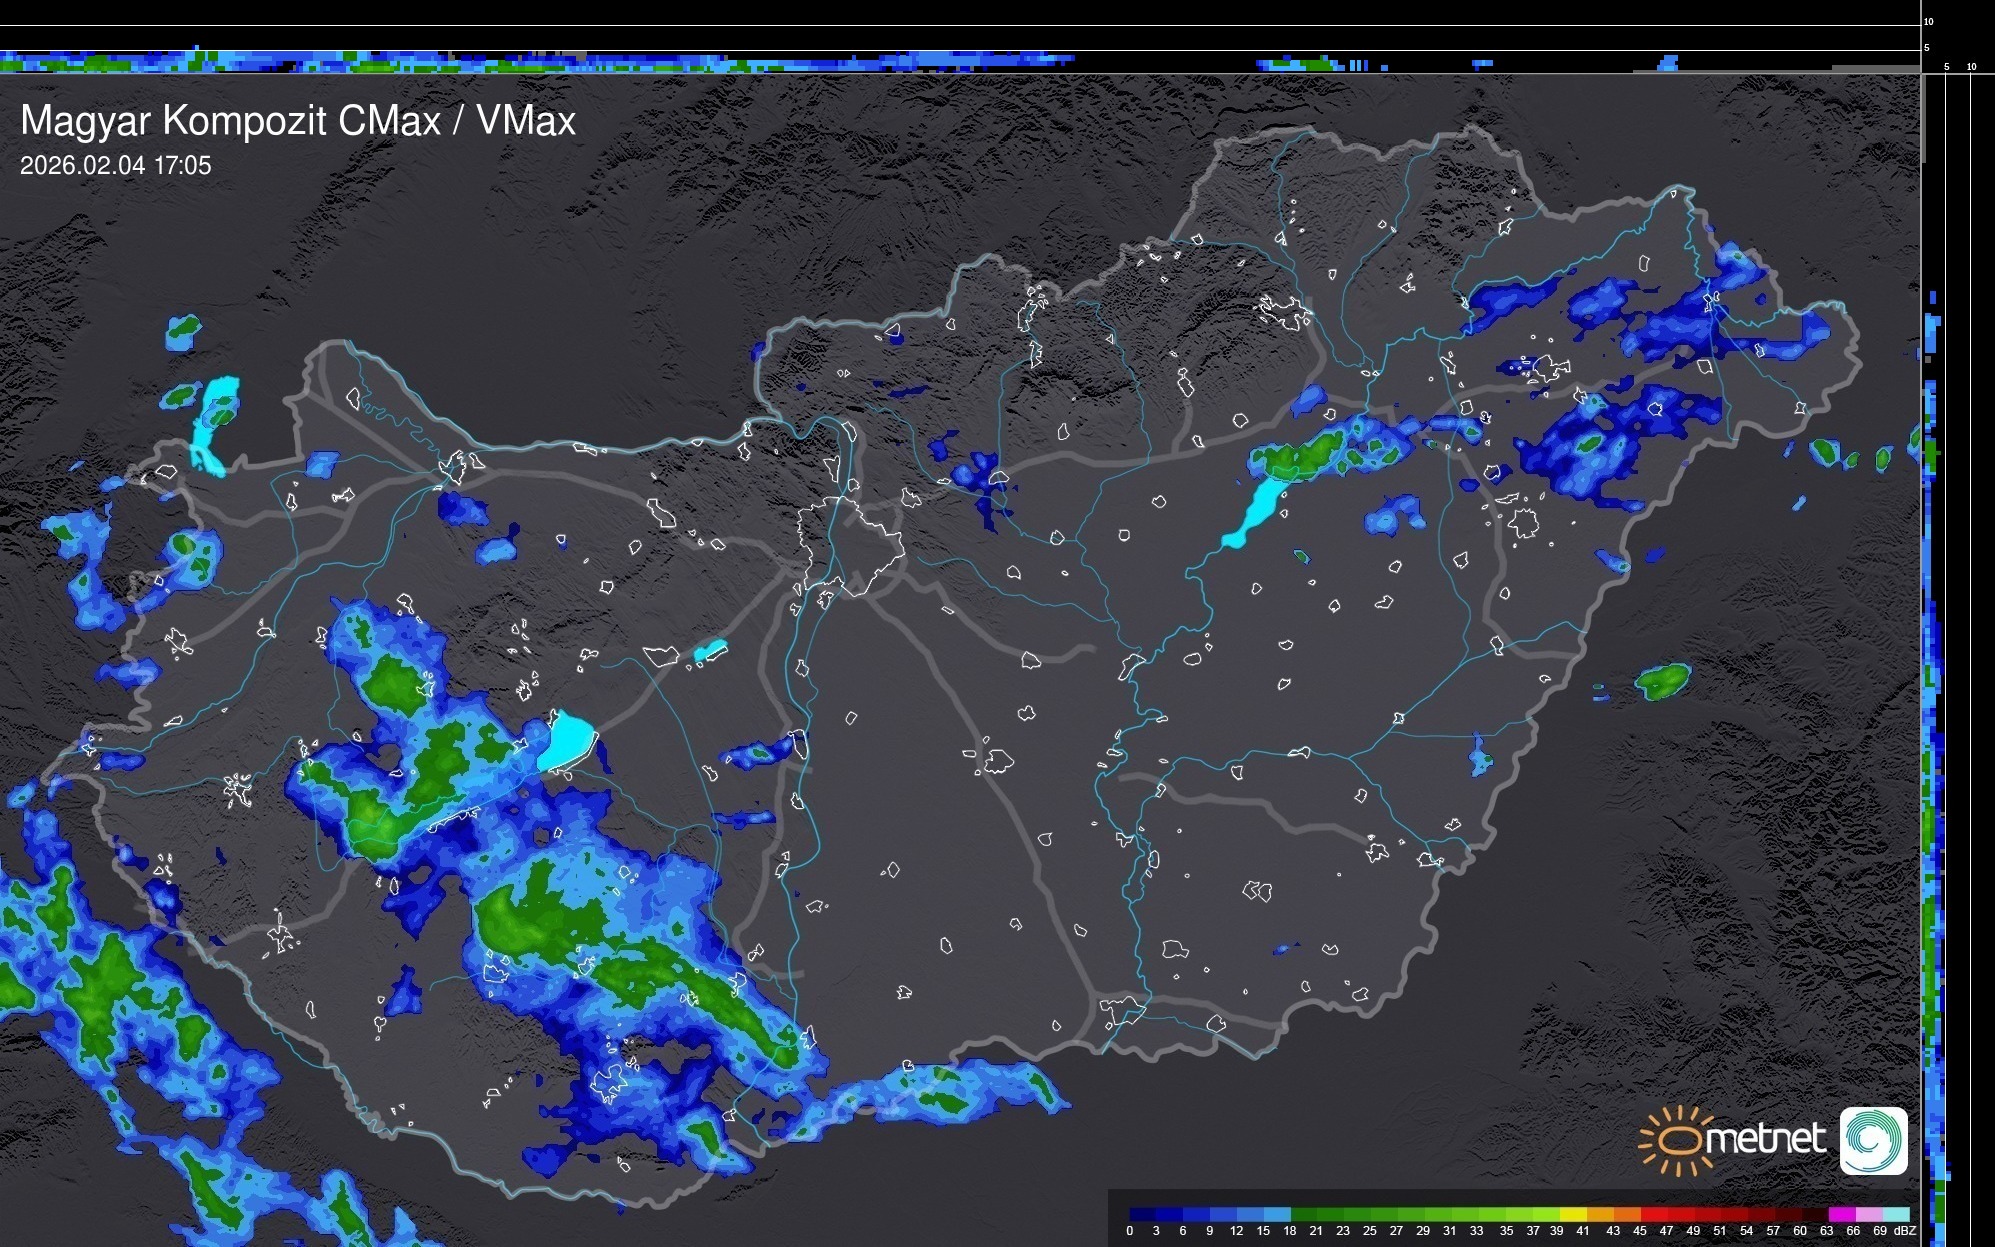Viewport: 1995px width, 1247px height.
Task: Click the cyan Lake Balaton shape
Action: 567,741
